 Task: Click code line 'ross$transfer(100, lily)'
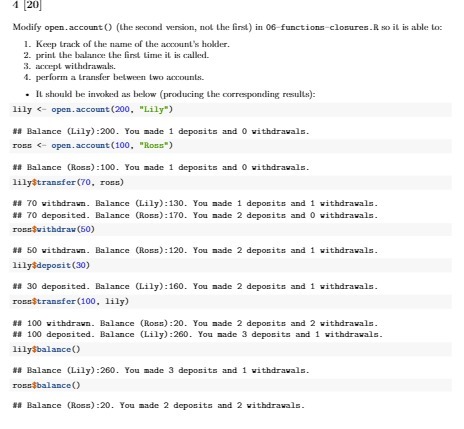pos(70,301)
